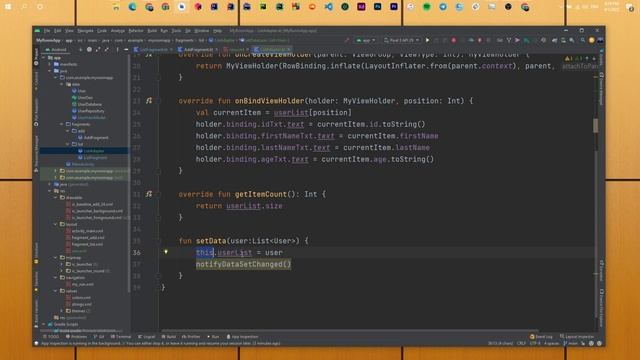The width and height of the screenshot is (640, 360).
Task: Open the search everywhere magnifier icon
Action: tap(582, 40)
